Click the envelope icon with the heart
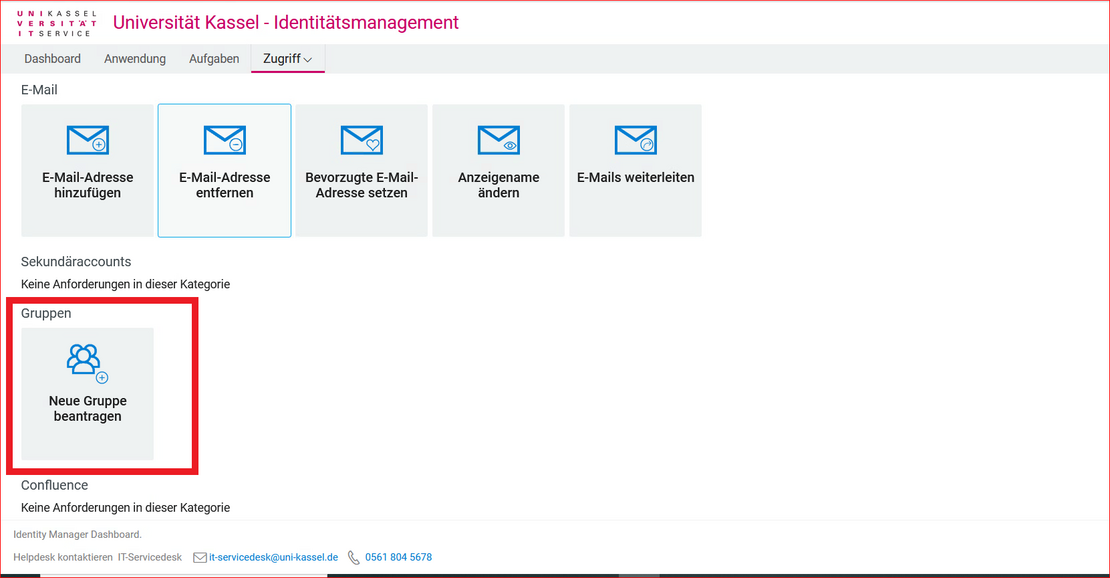1110x578 pixels. [x=361, y=139]
